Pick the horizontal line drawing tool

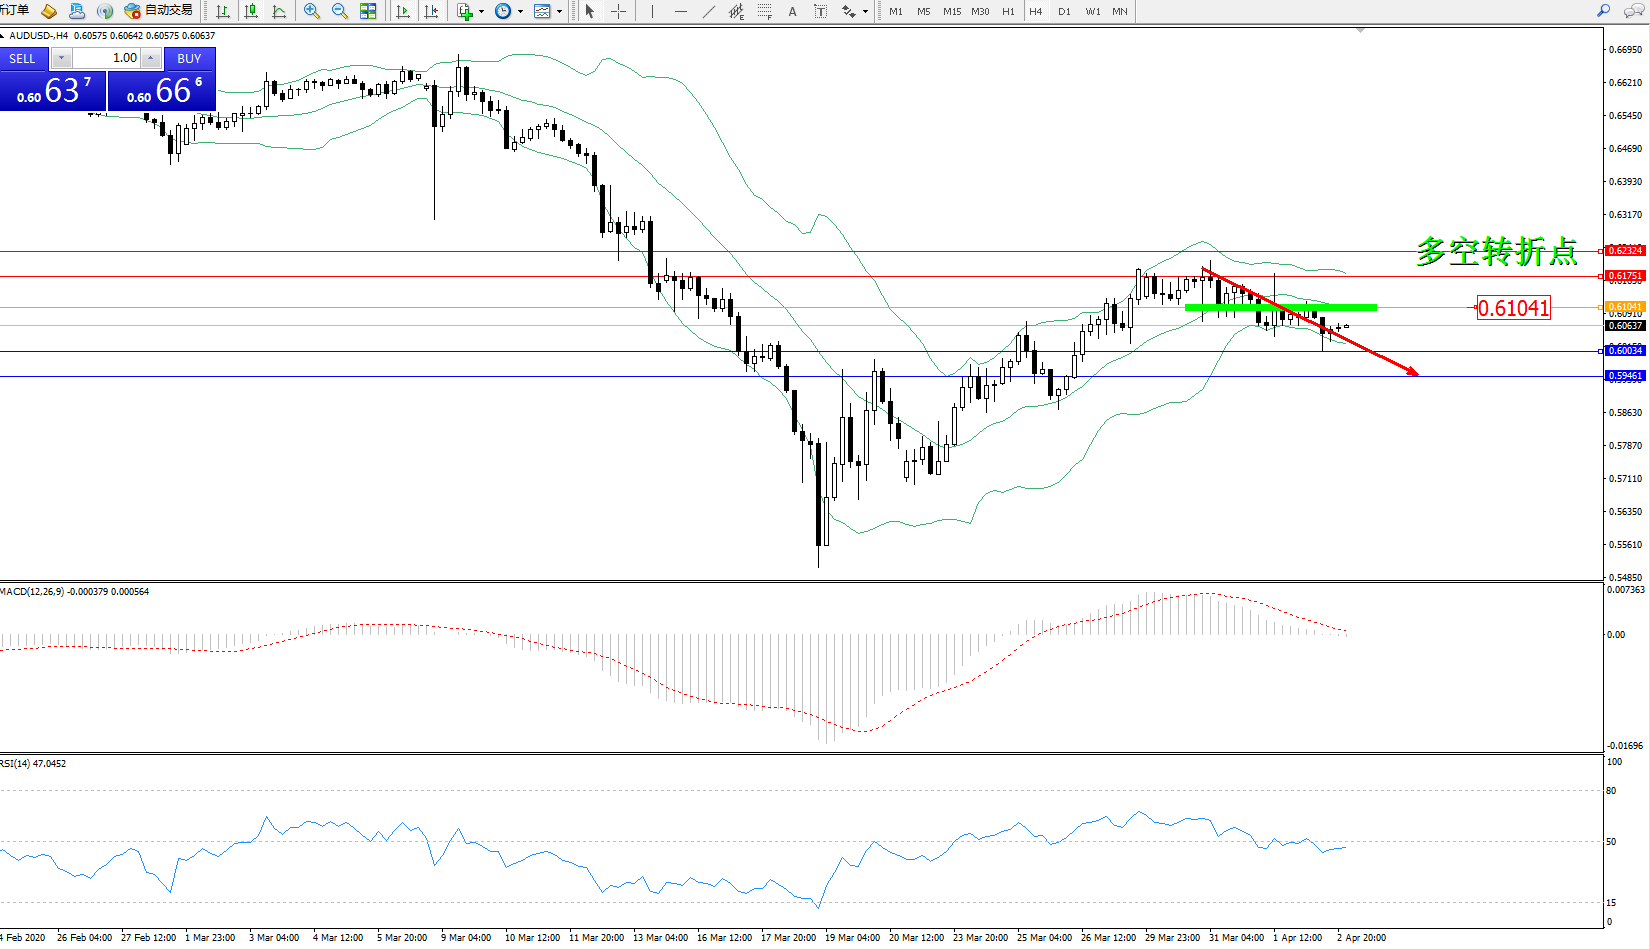pos(681,11)
